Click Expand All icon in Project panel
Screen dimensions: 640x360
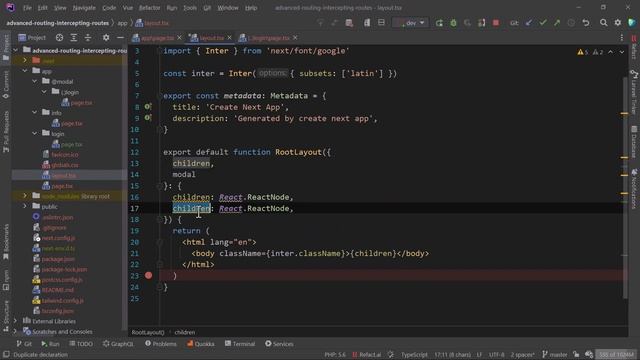coord(73,38)
